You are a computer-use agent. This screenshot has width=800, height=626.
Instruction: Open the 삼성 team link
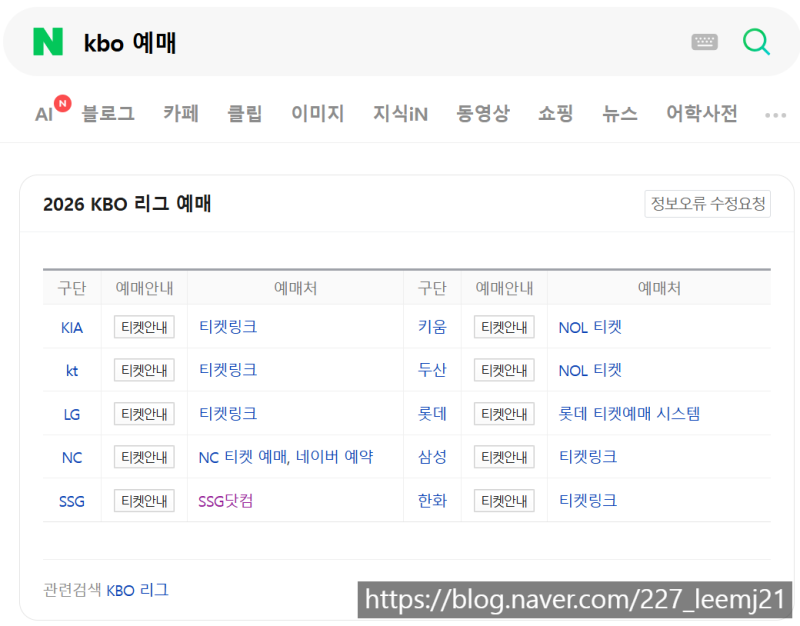coord(432,457)
